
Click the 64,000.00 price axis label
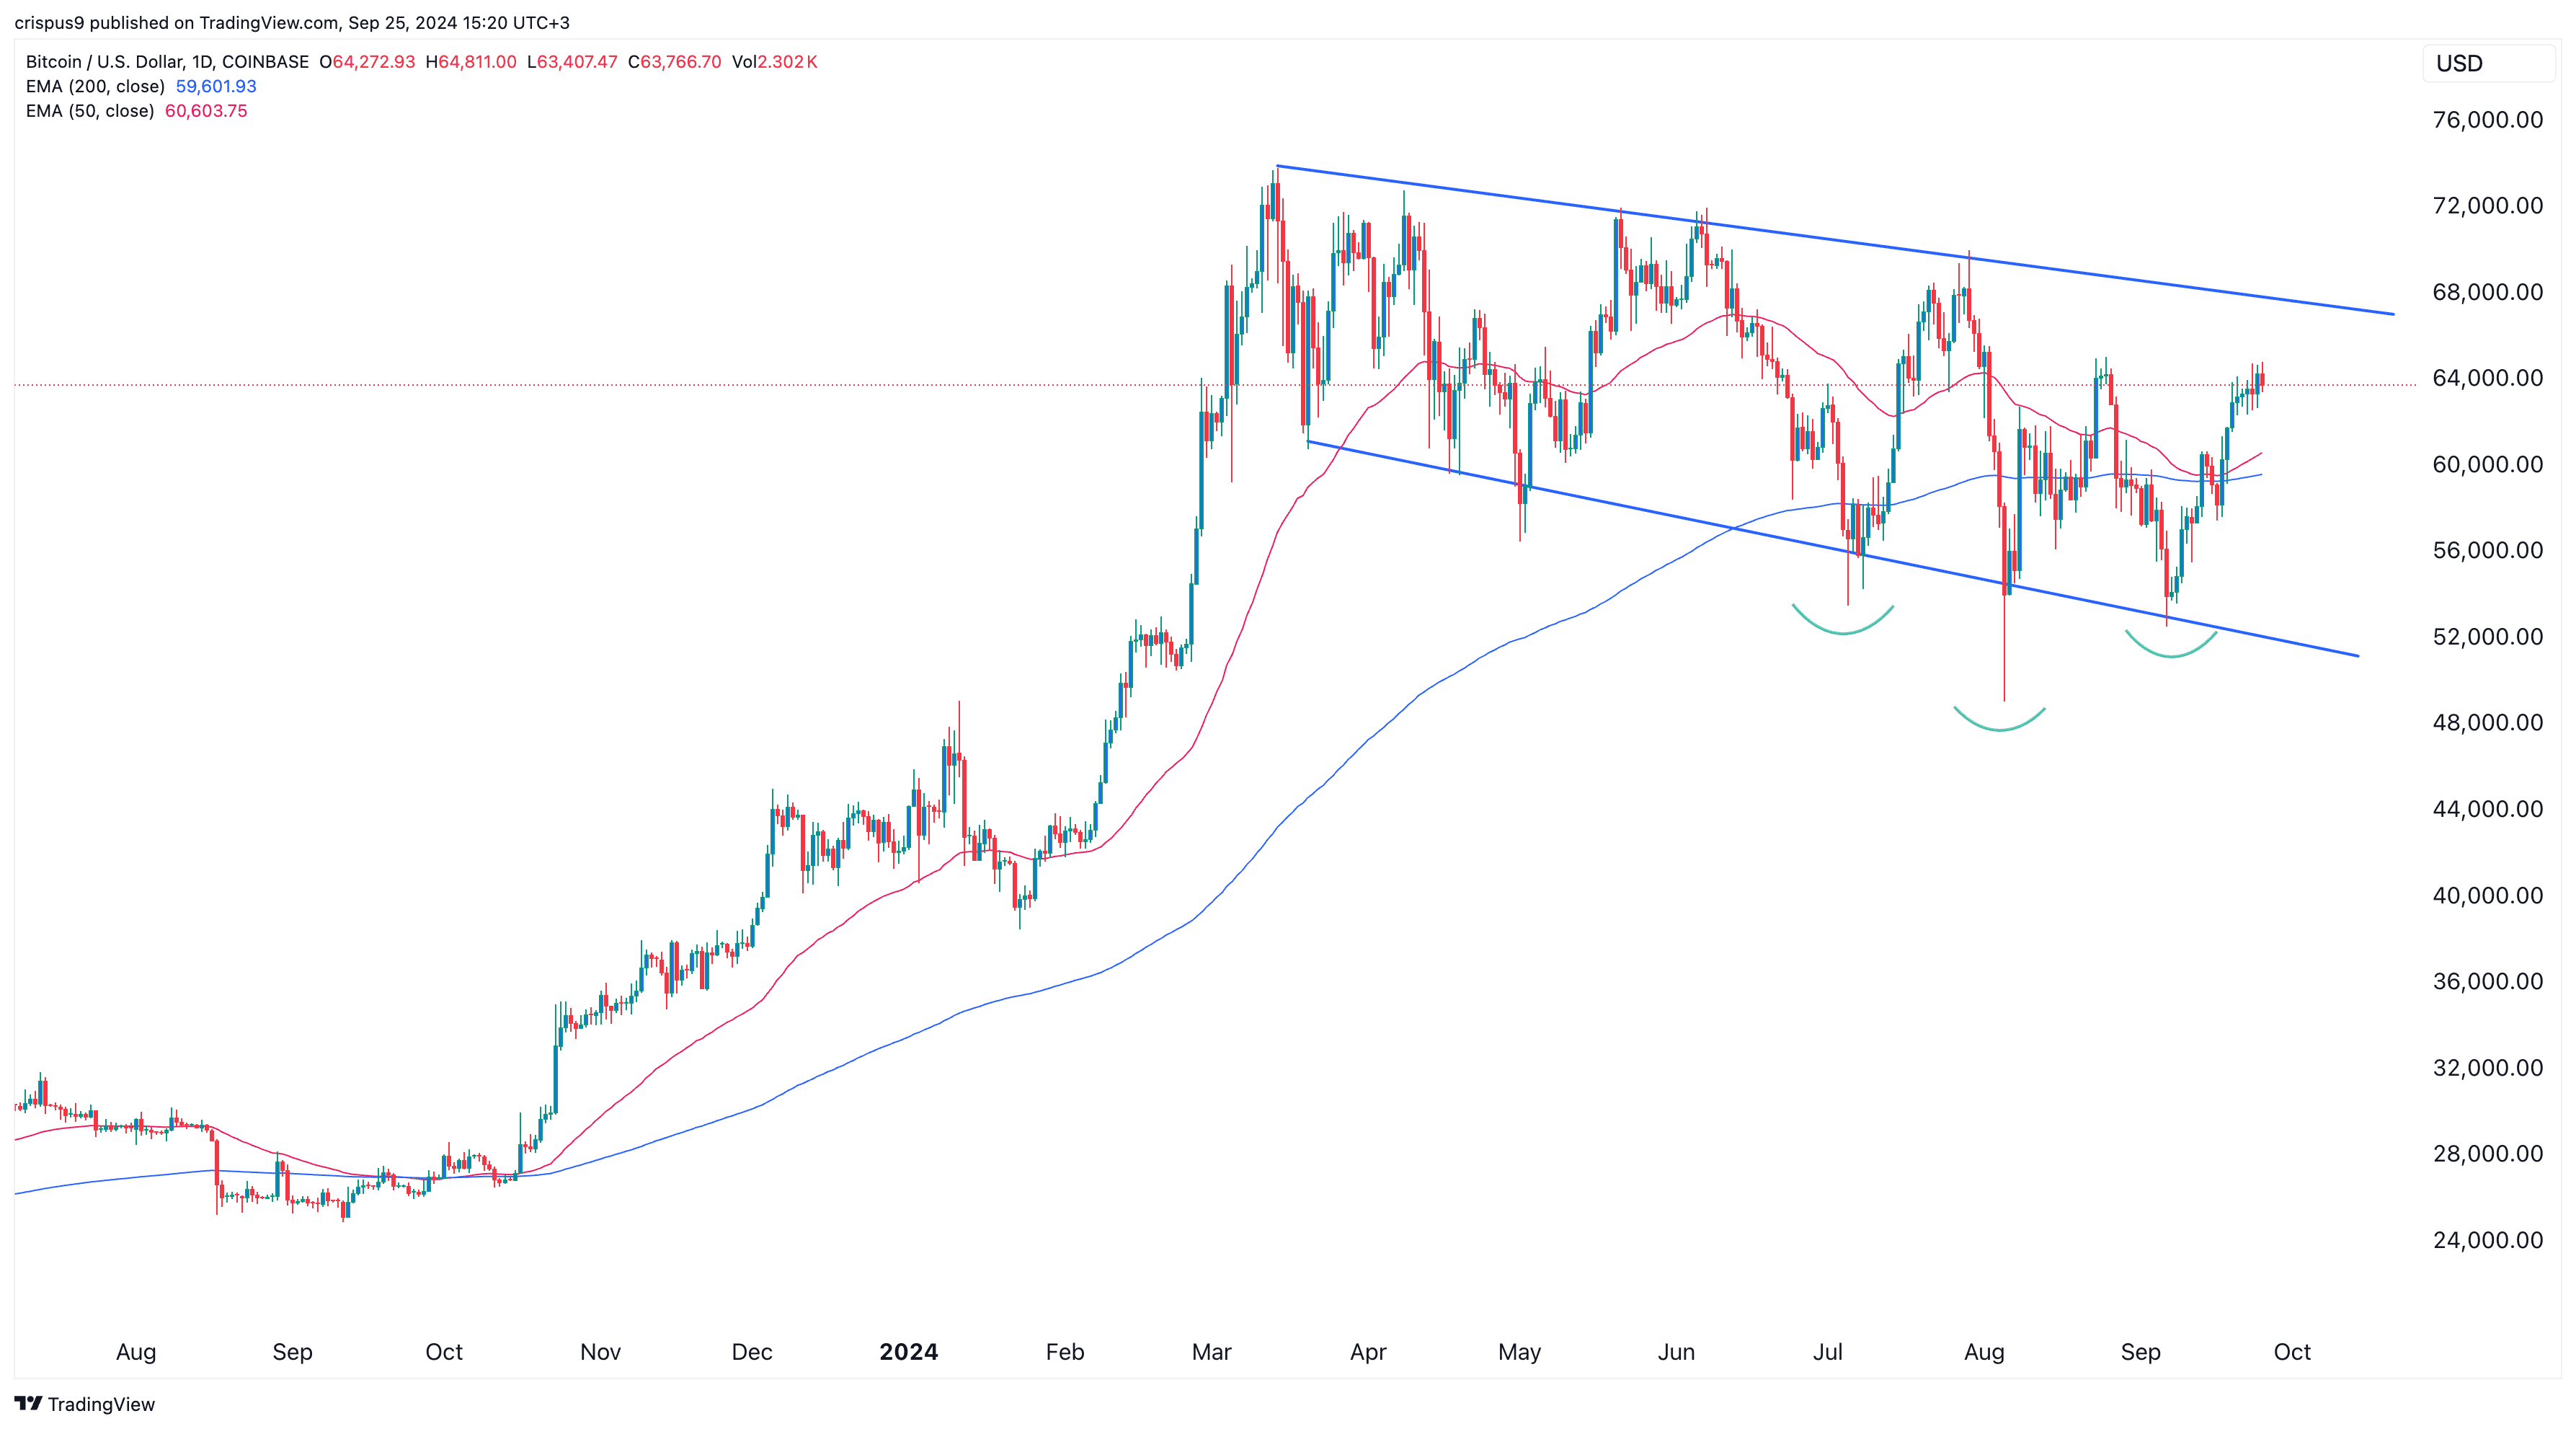point(2487,378)
